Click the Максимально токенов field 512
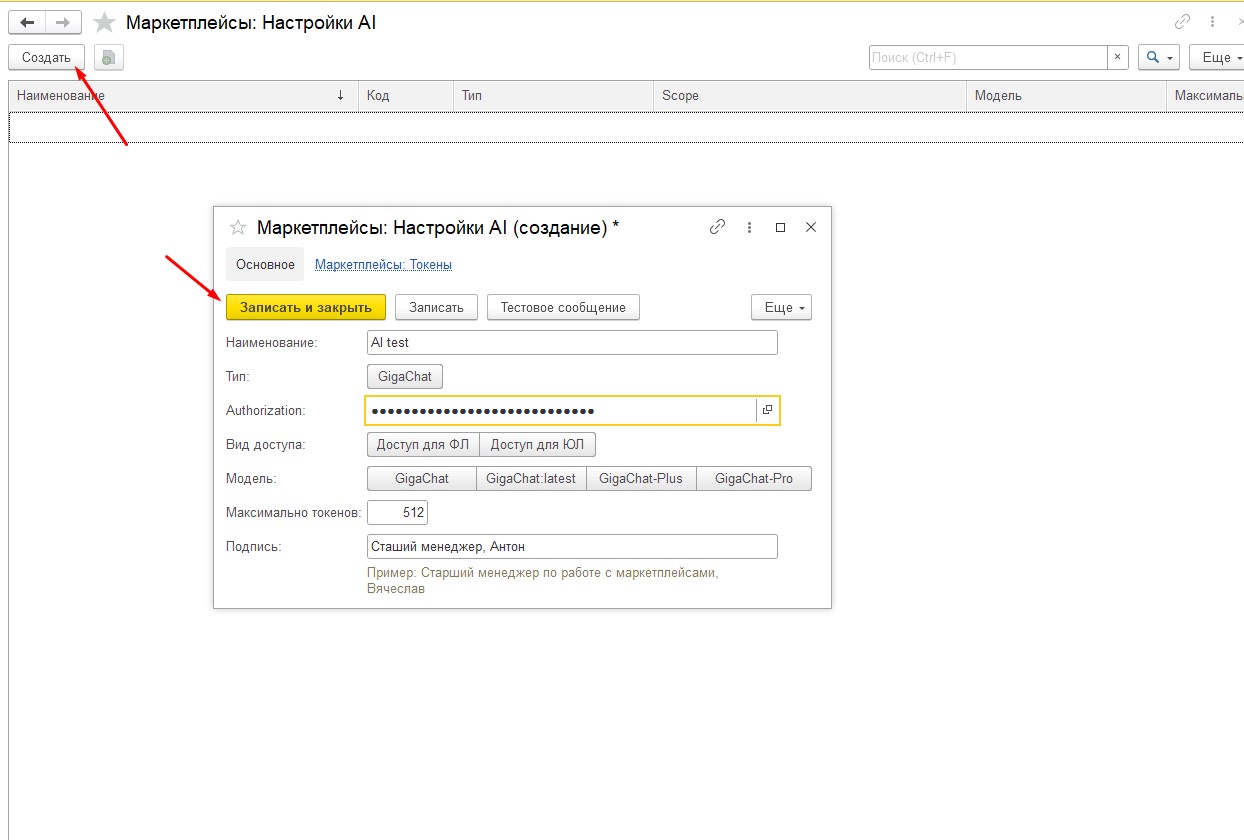1244x840 pixels. (x=397, y=513)
